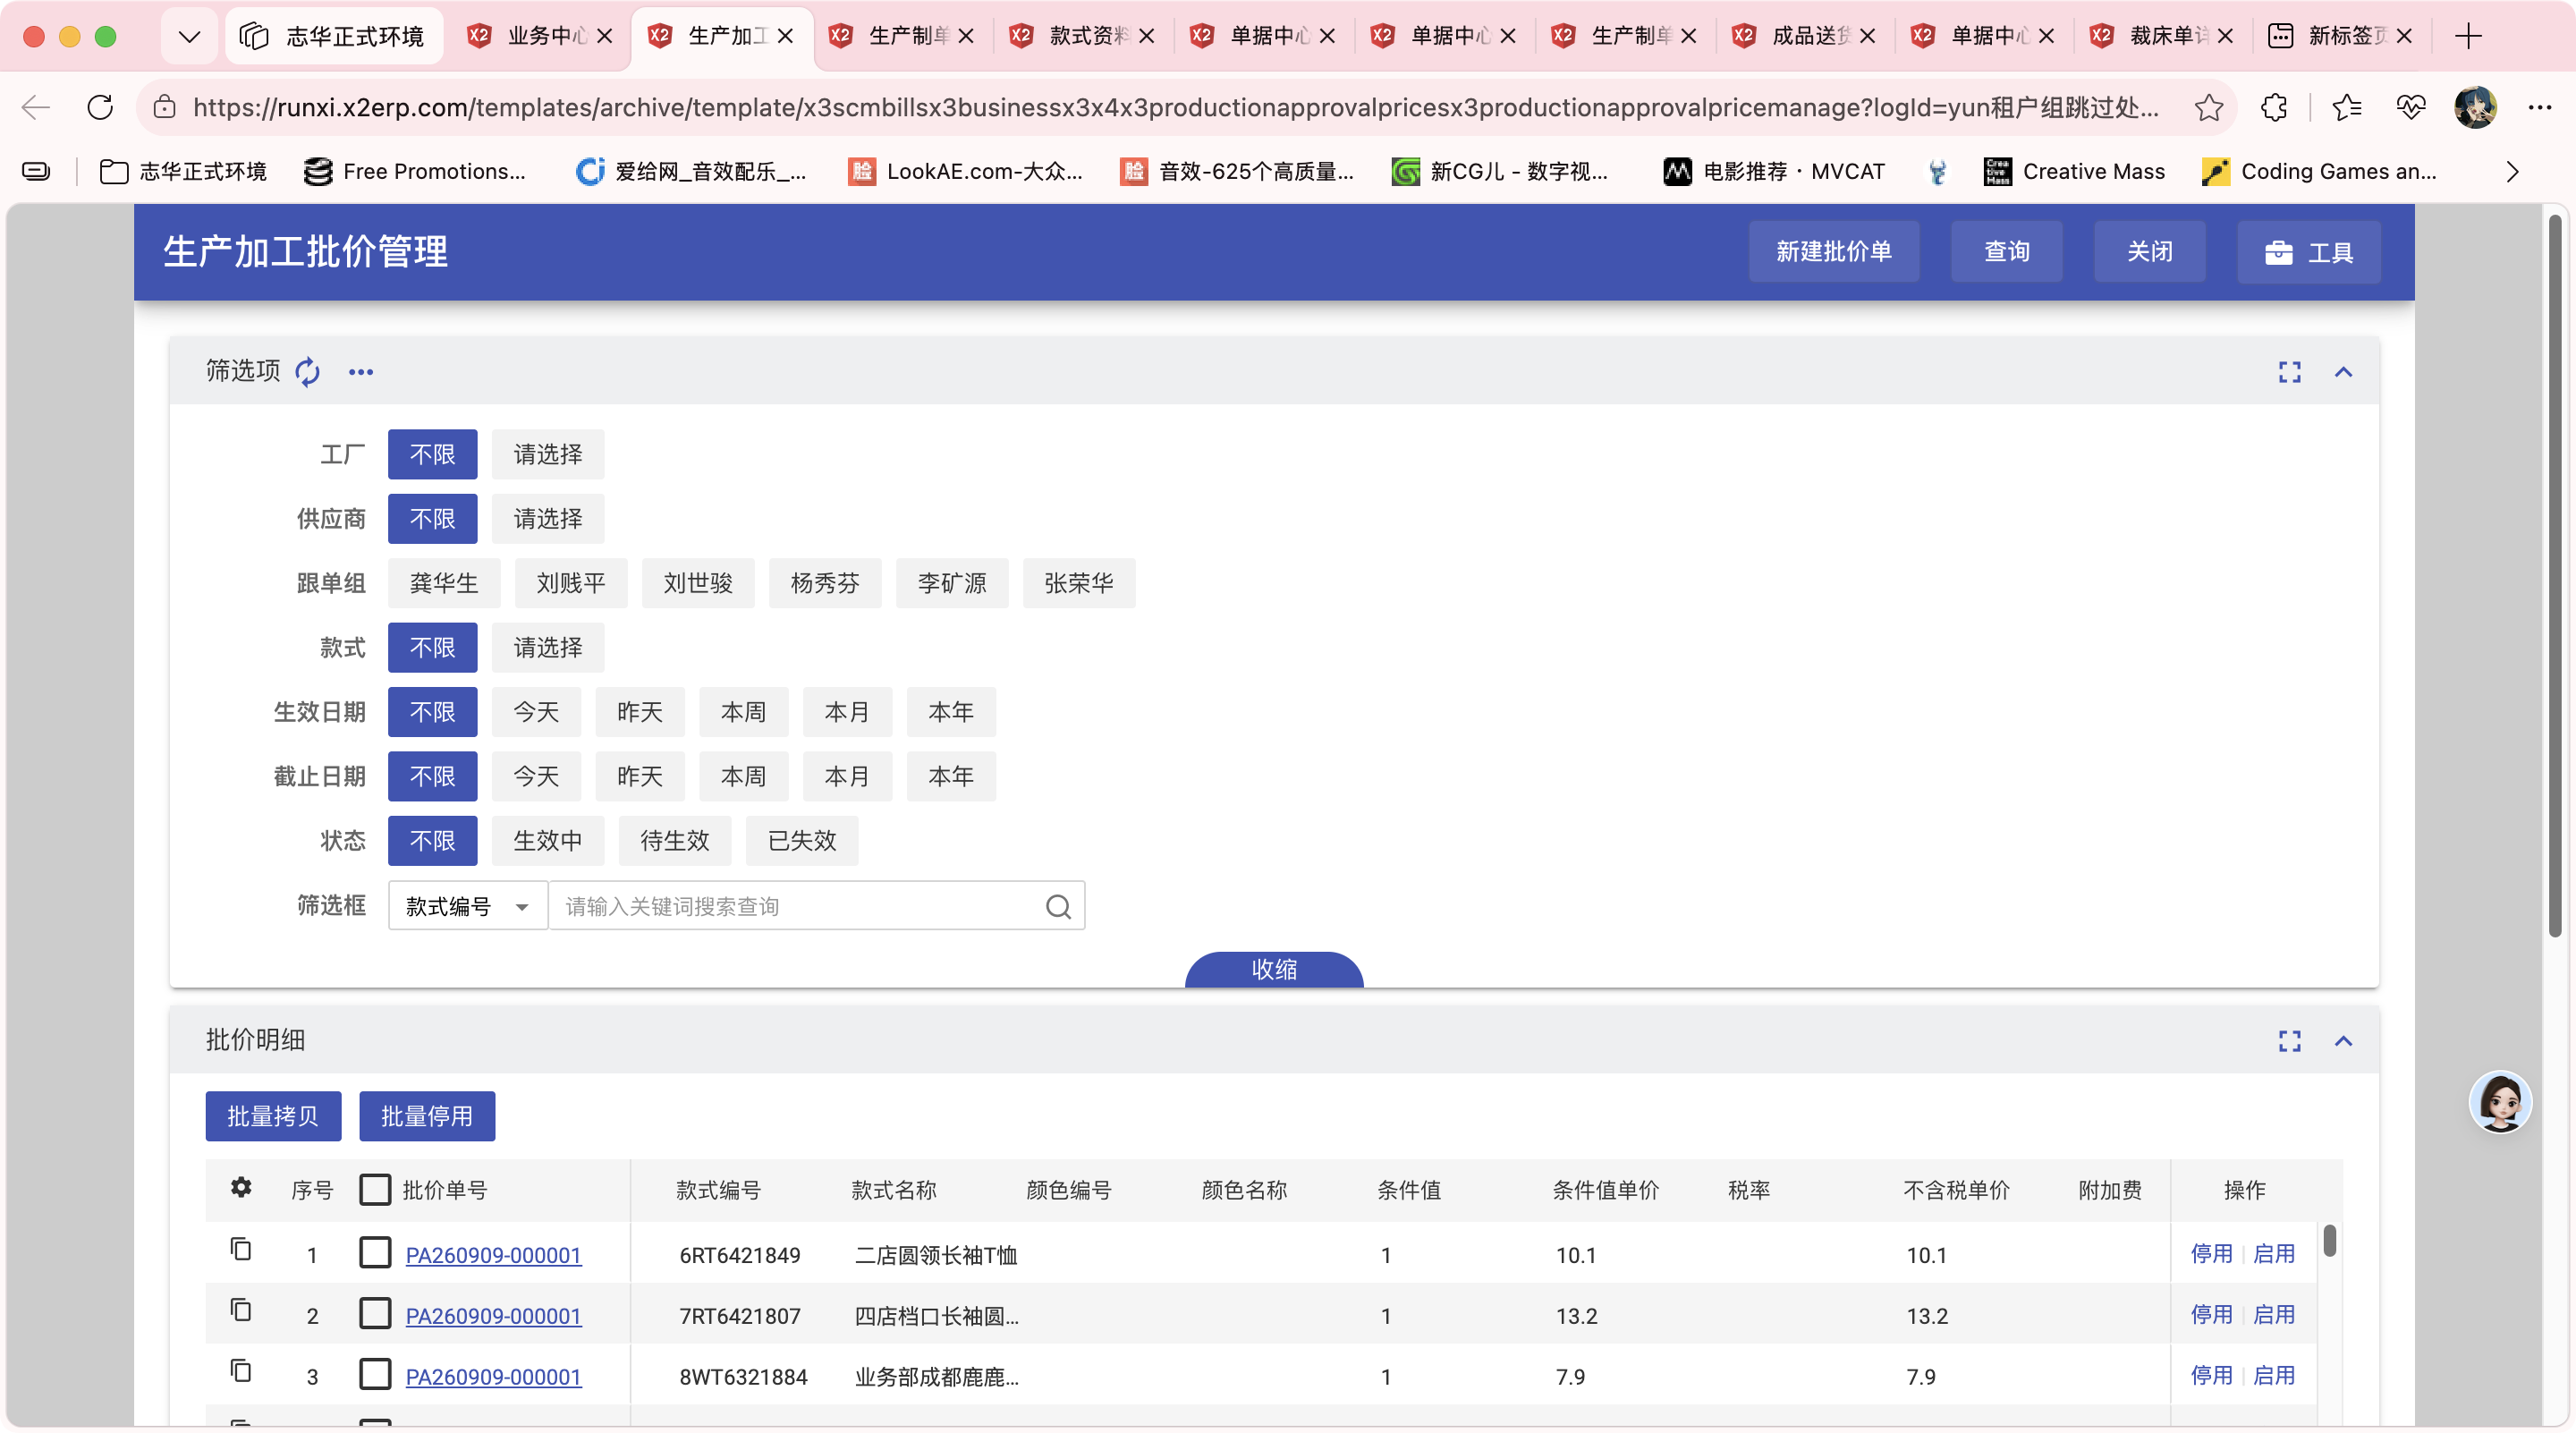Copy row 1 using the copy icon
The height and width of the screenshot is (1433, 2576).
tap(241, 1249)
